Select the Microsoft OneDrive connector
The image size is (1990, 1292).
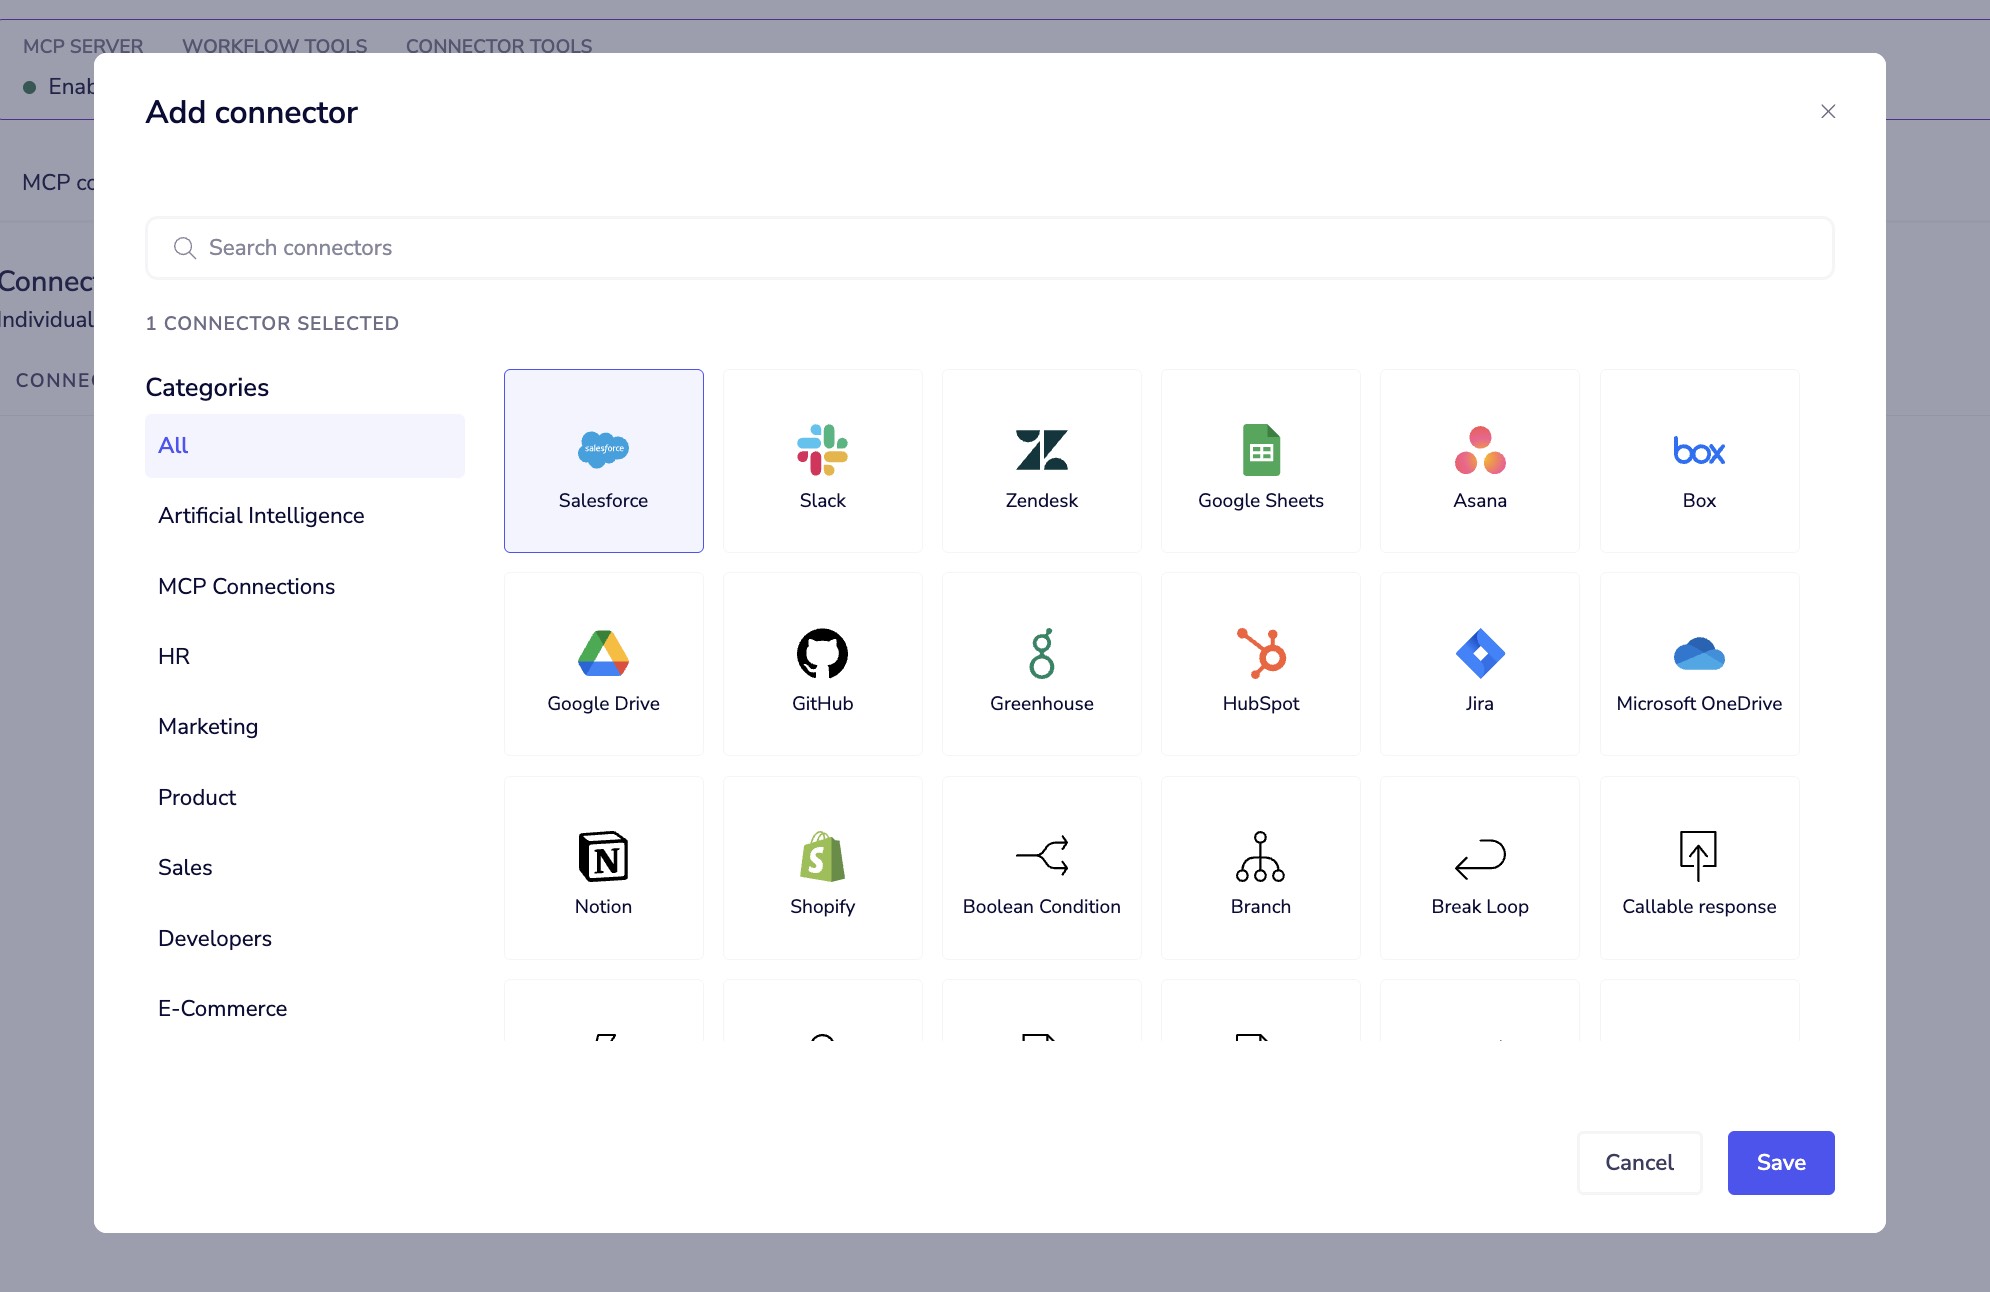point(1698,663)
